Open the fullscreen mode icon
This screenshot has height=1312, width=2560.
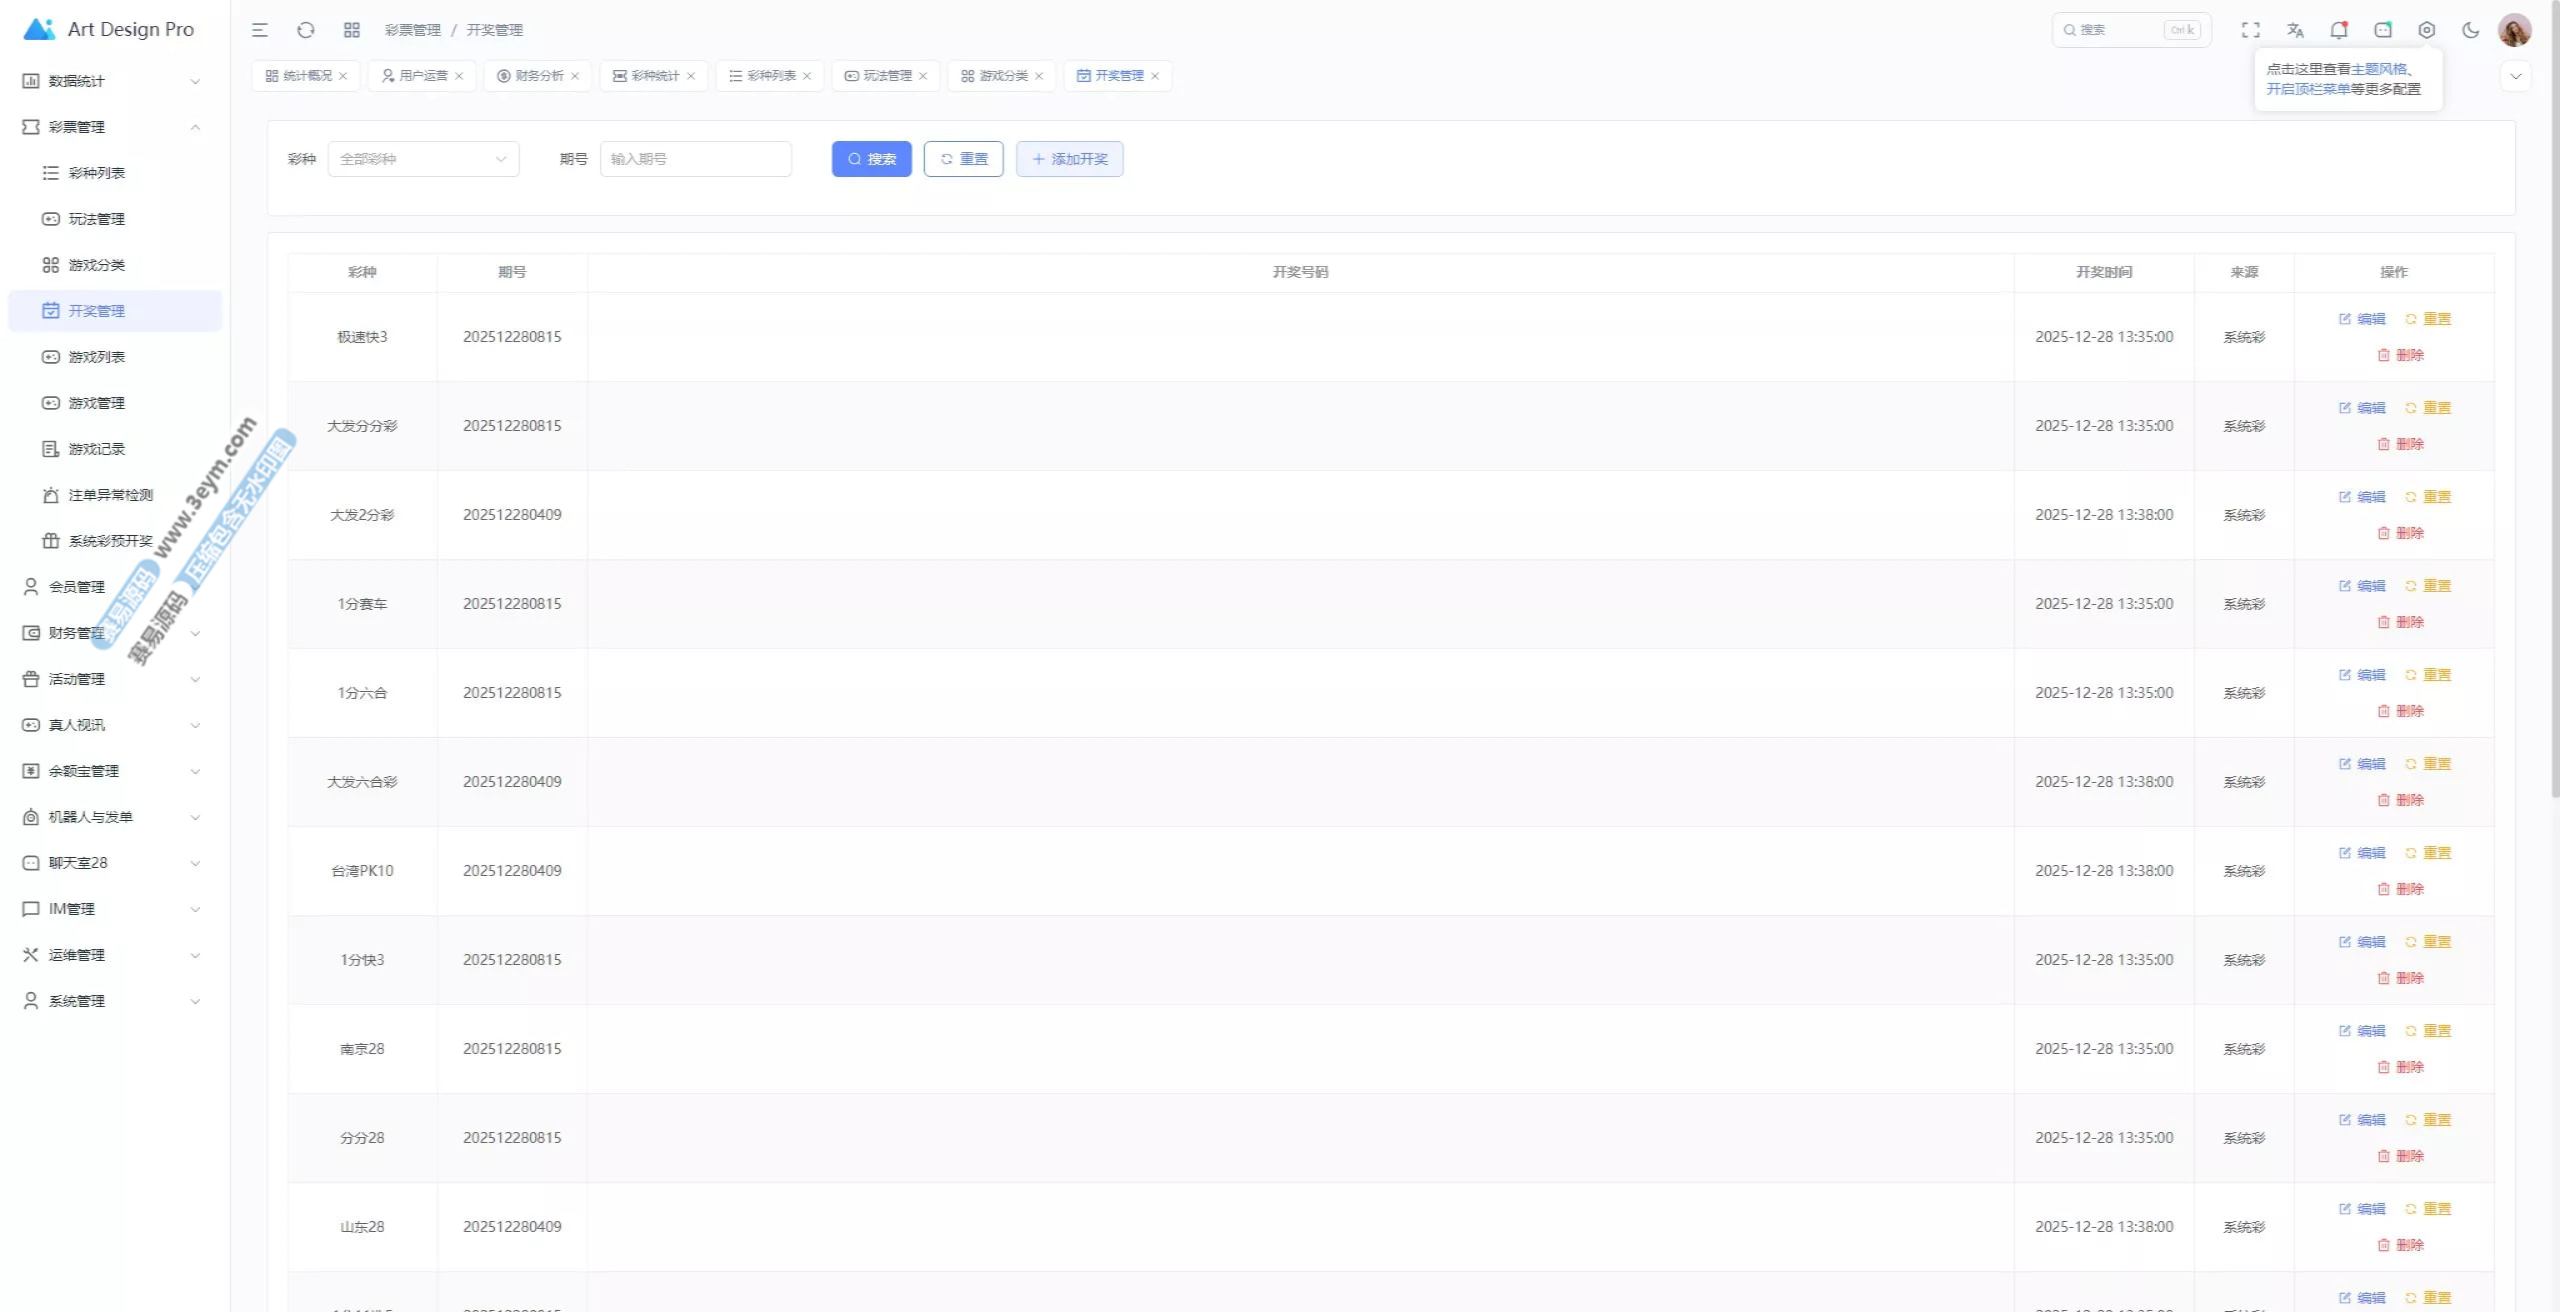pos(2250,30)
